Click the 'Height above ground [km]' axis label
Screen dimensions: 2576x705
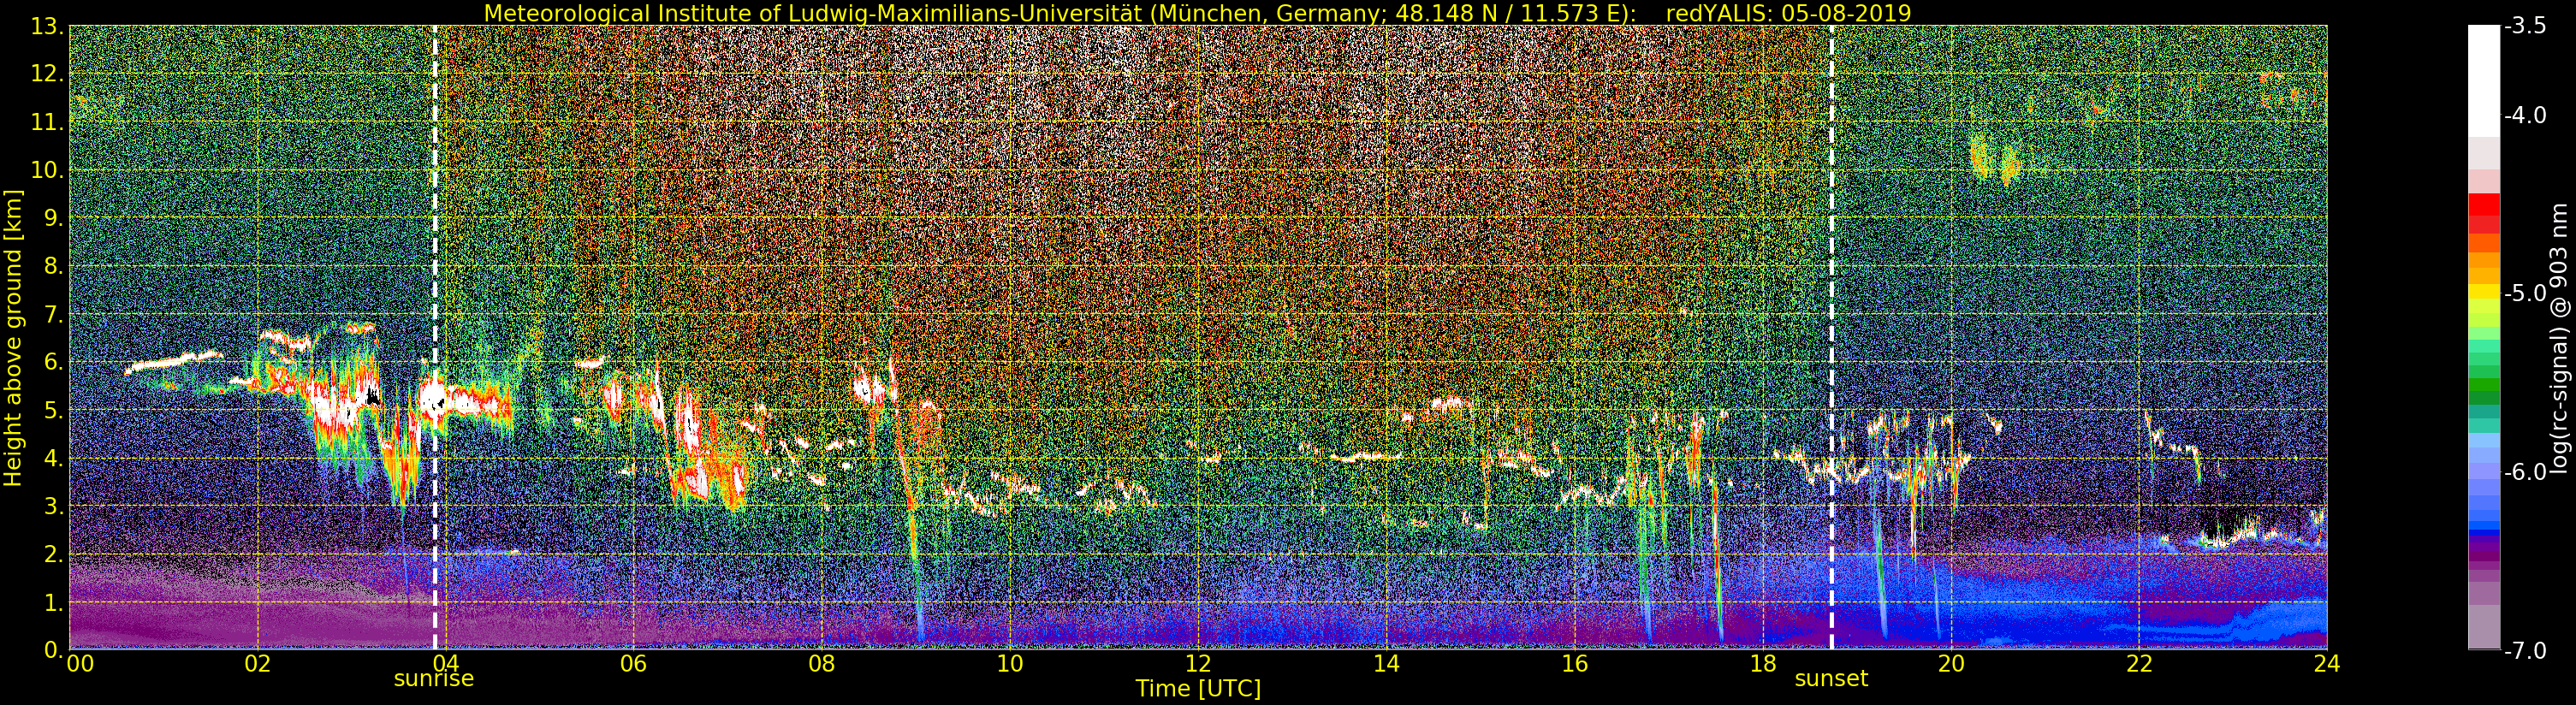point(13,337)
